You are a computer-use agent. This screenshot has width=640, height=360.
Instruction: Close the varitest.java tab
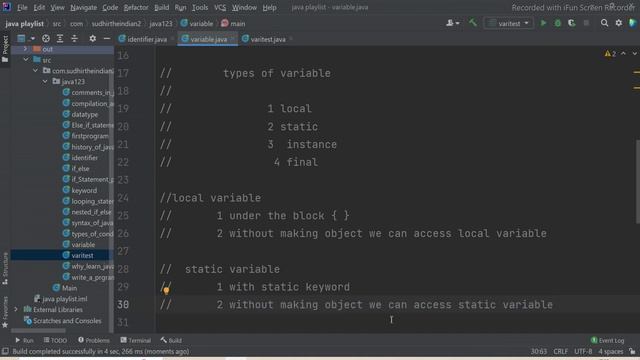pos(291,39)
